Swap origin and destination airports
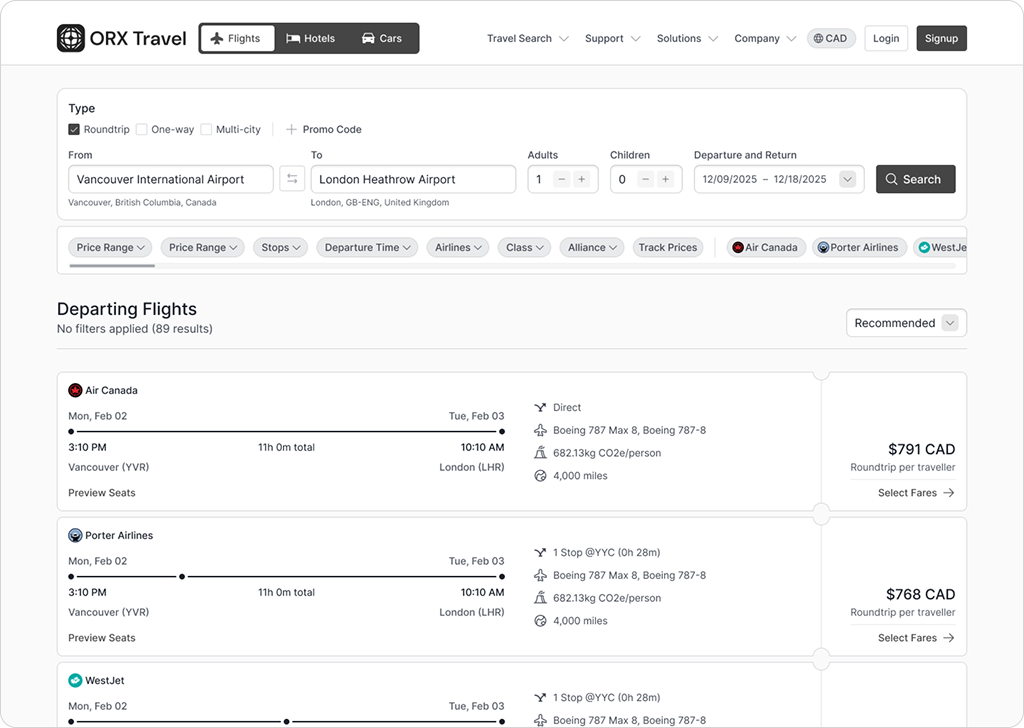This screenshot has width=1024, height=728. (292, 179)
